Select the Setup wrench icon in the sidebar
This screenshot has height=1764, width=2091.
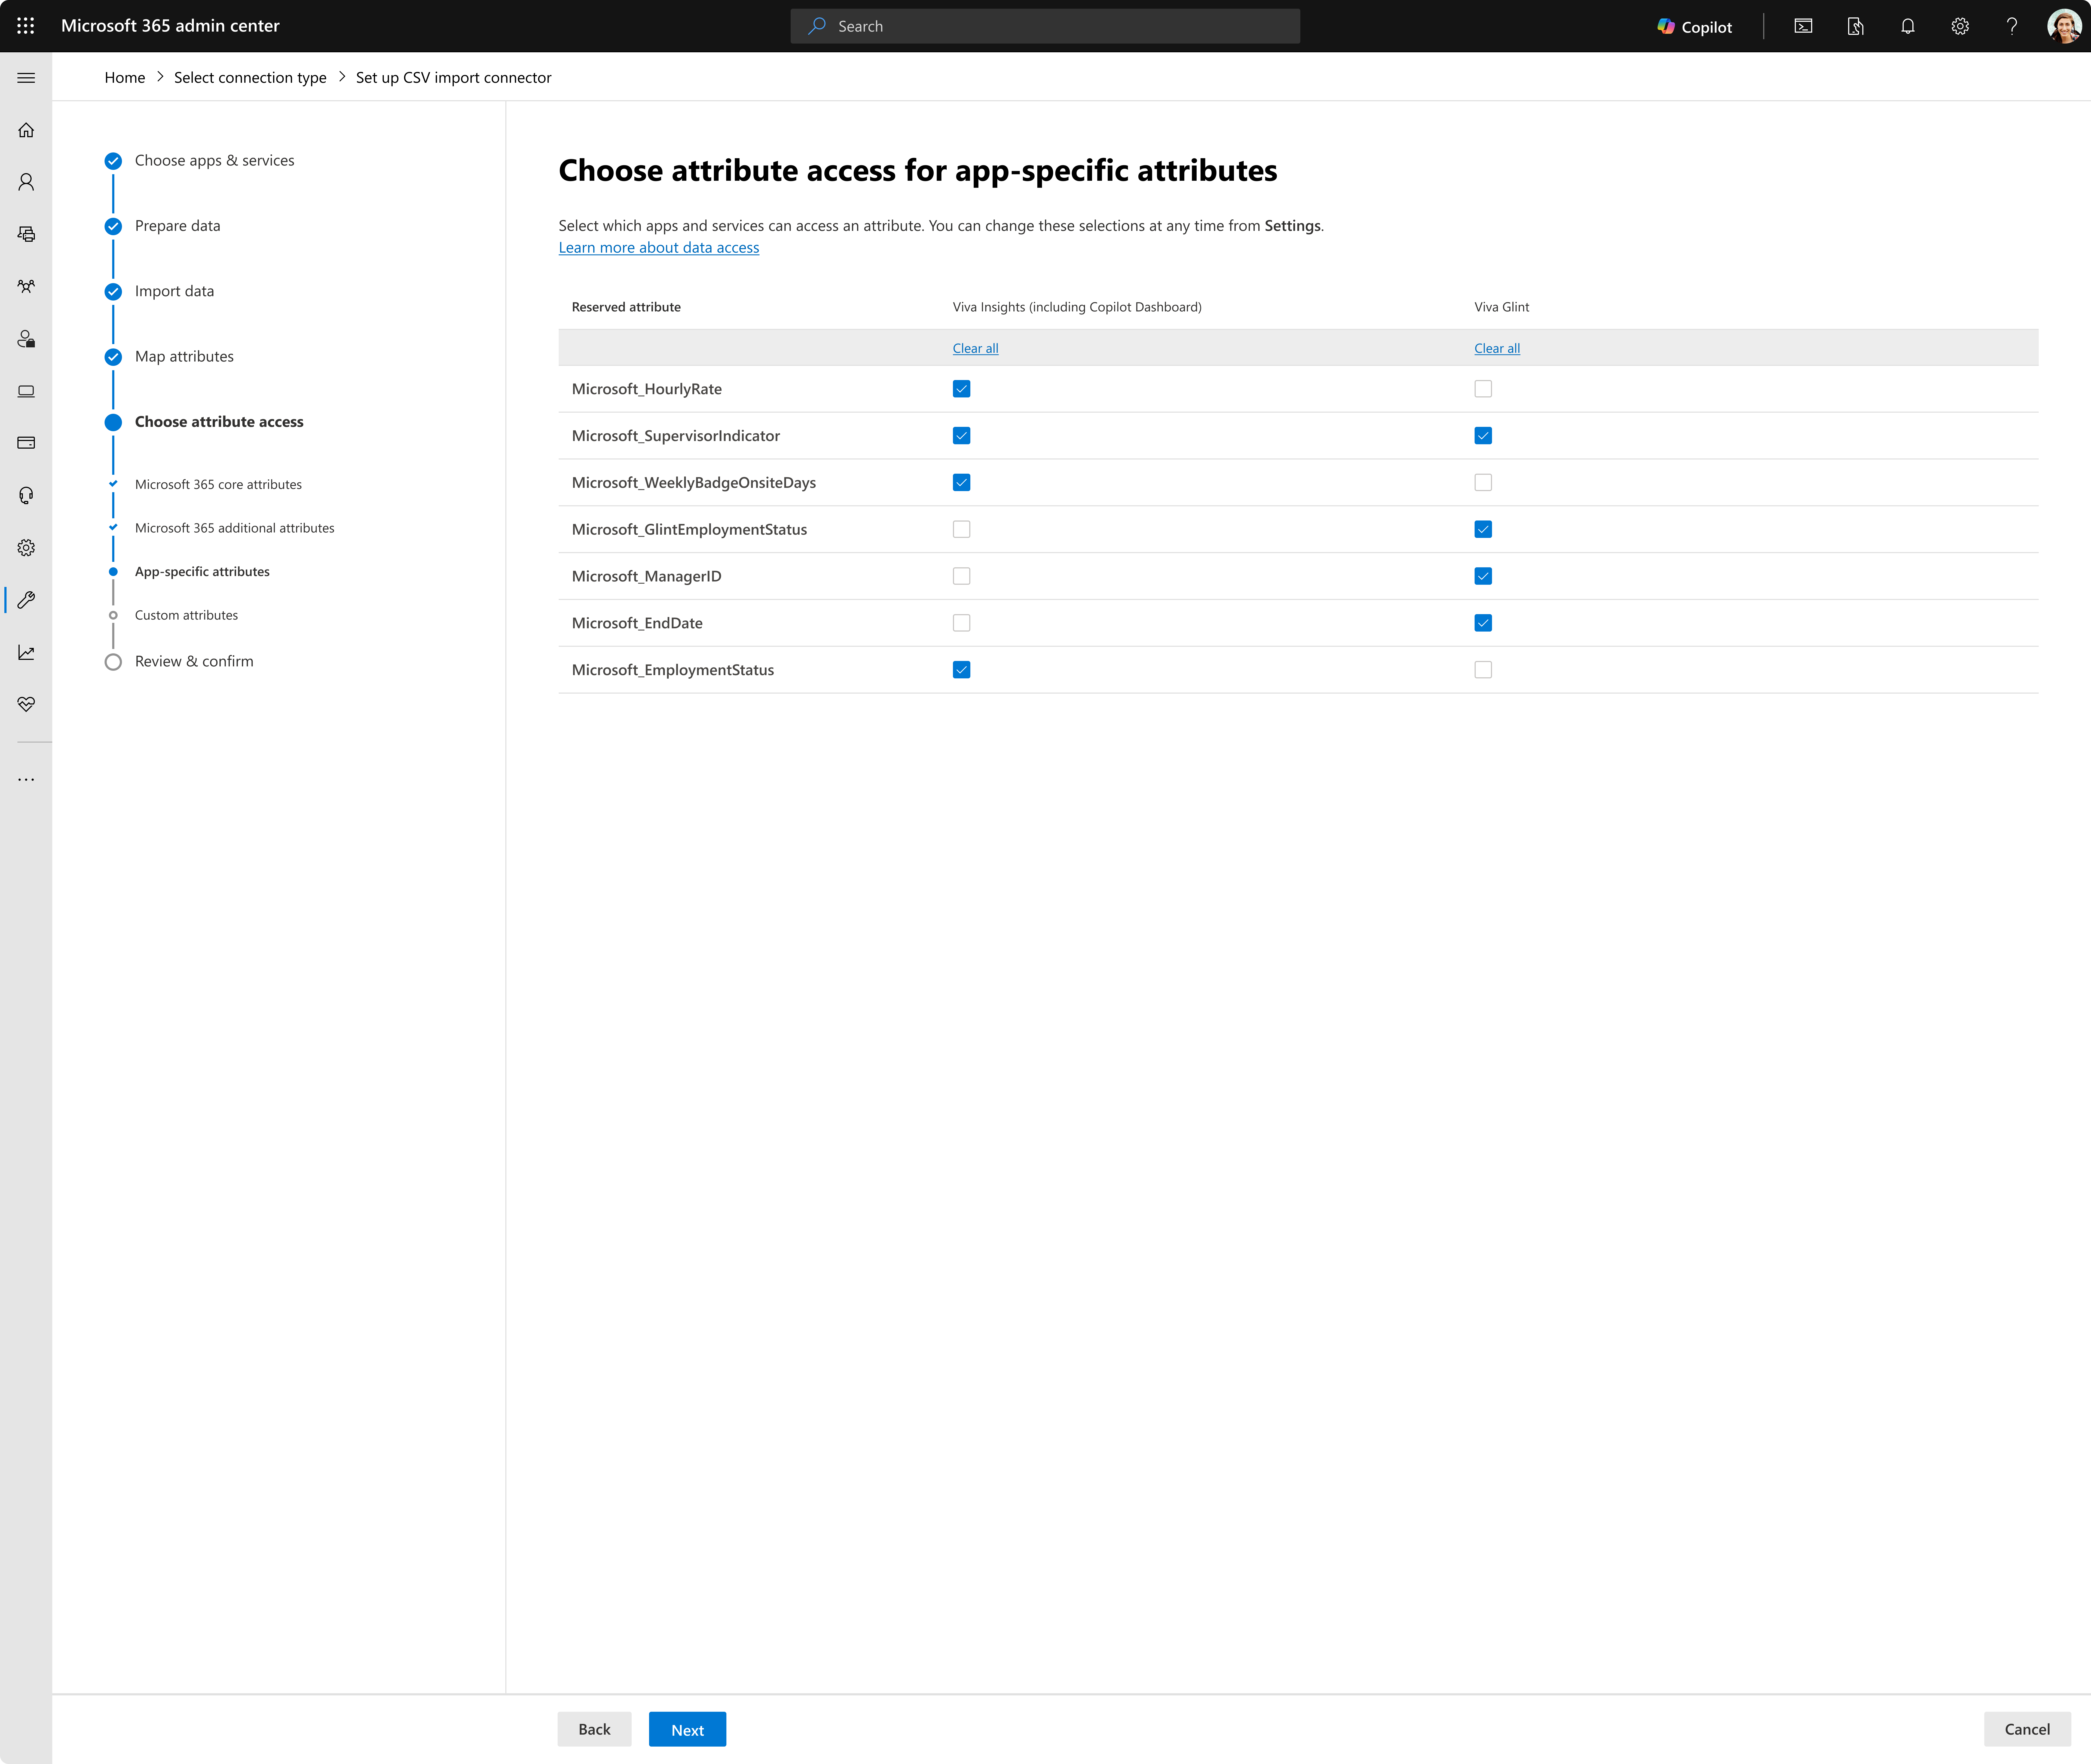point(26,600)
